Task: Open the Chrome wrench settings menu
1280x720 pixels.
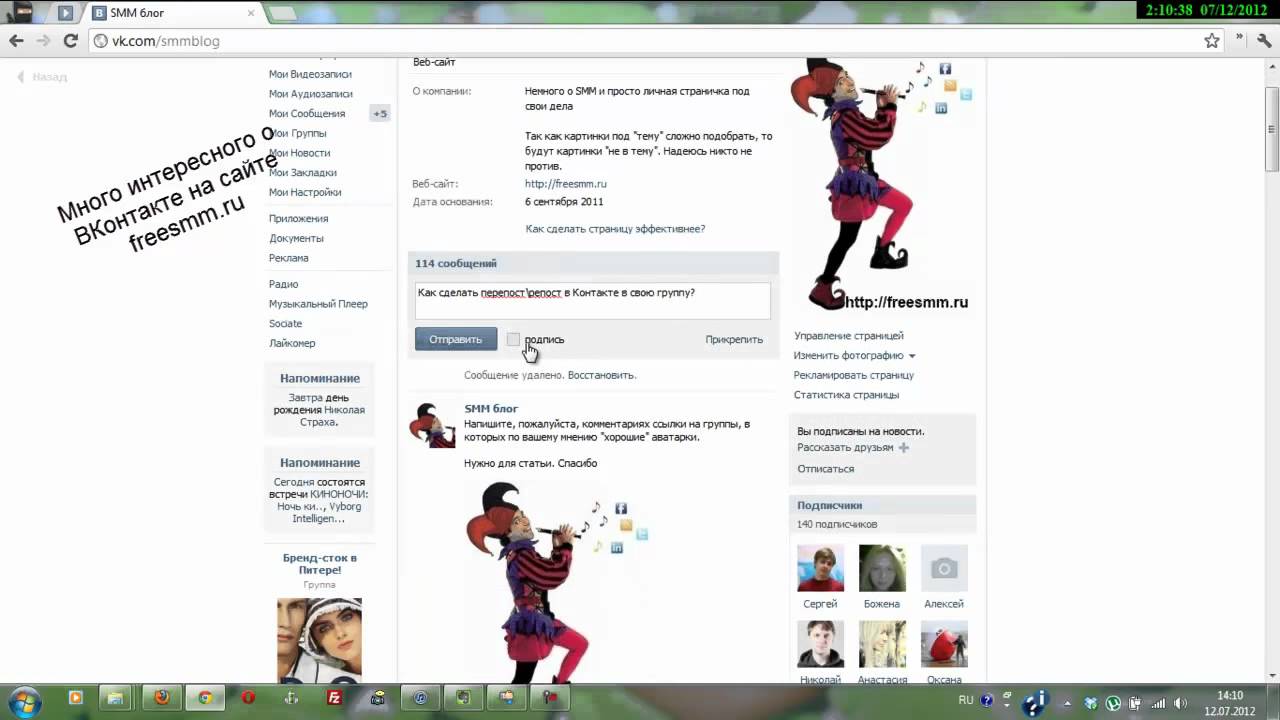Action: coord(1264,41)
